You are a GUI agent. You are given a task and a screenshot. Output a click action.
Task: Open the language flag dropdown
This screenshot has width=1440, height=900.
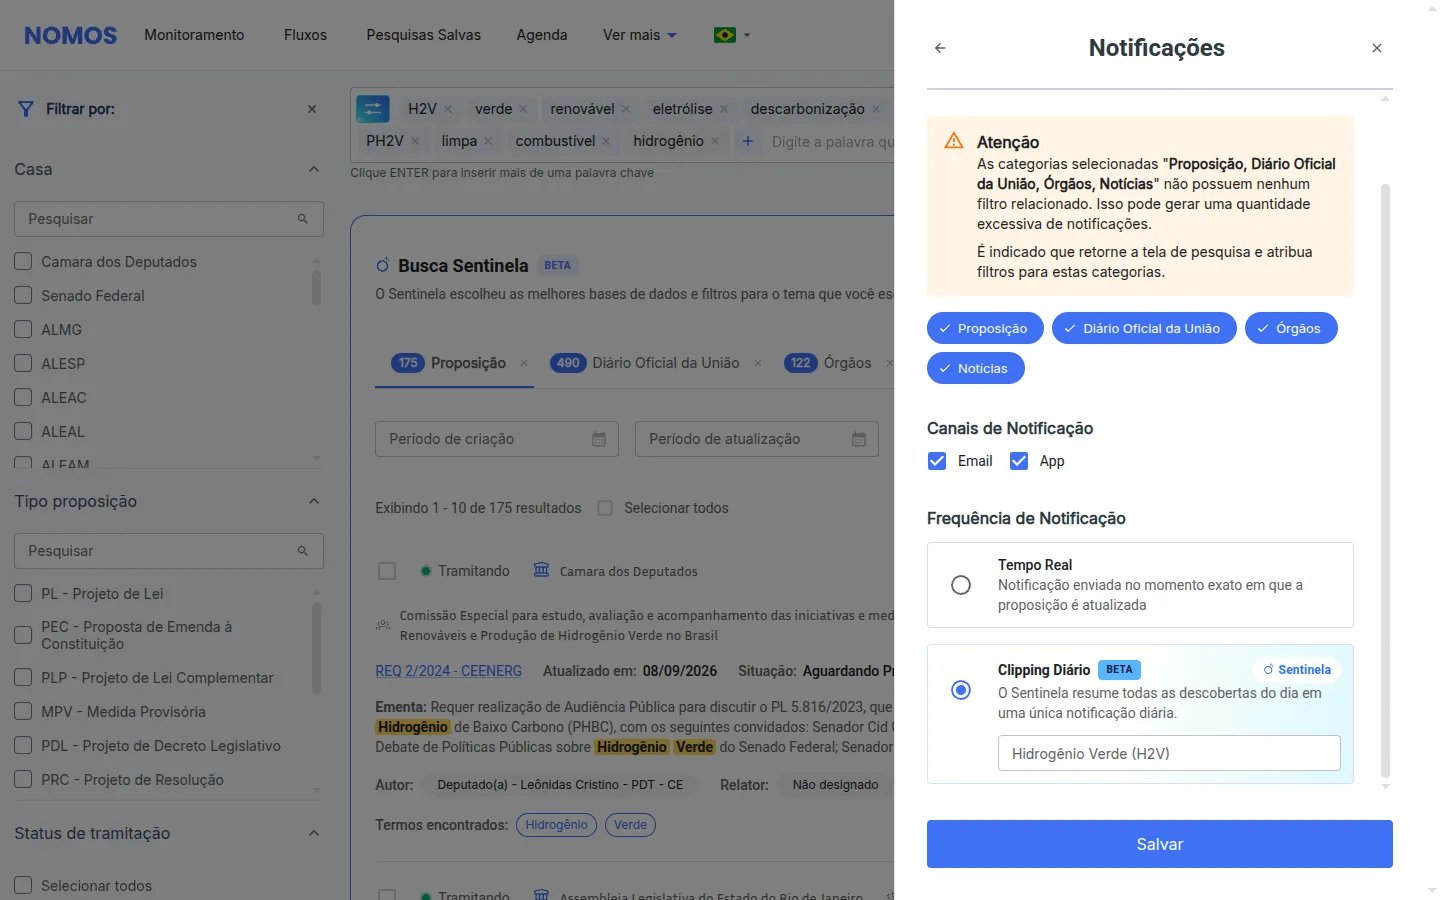click(732, 35)
